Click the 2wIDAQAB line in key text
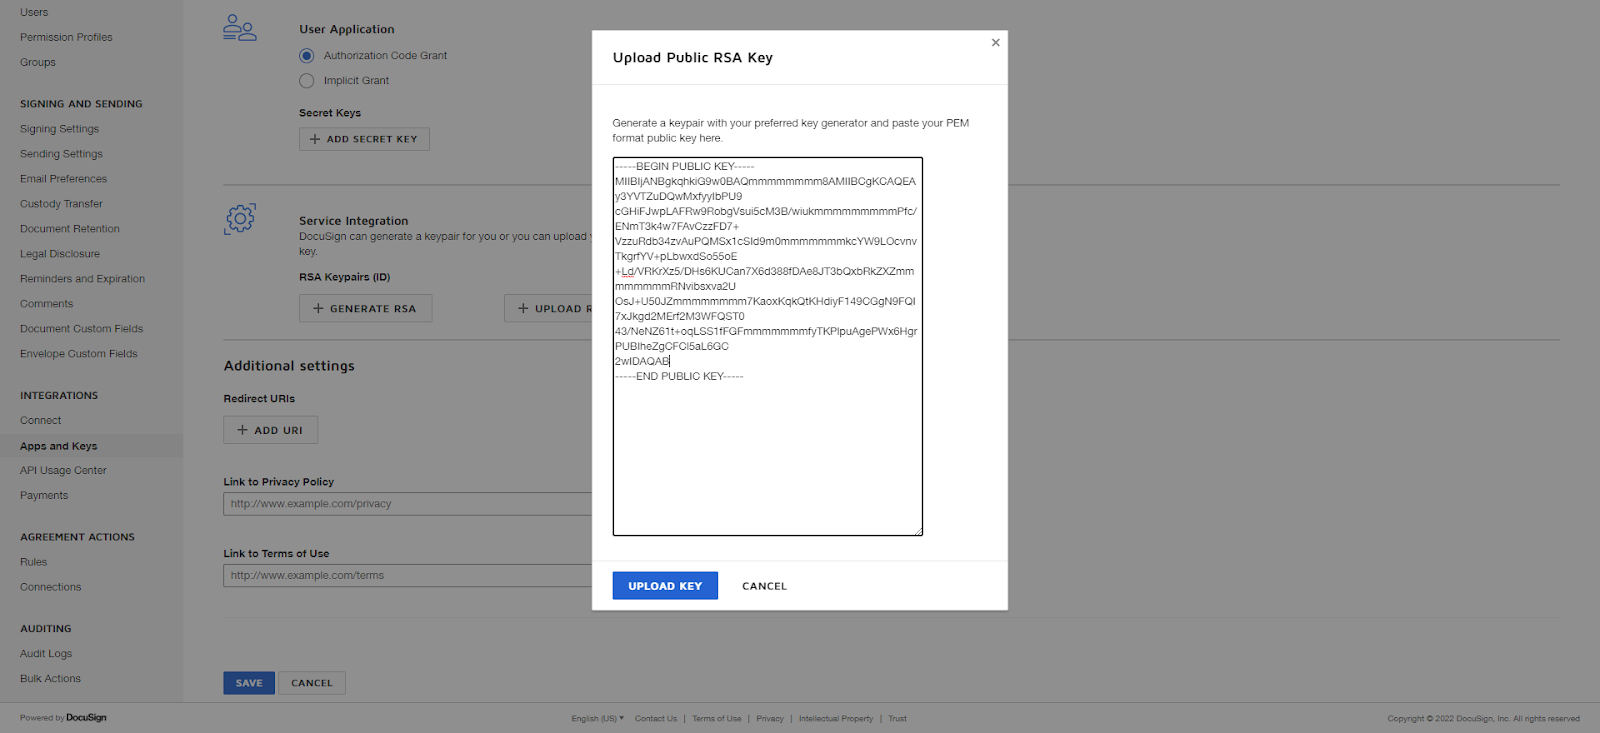Viewport: 1600px width, 733px height. pyautogui.click(x=642, y=362)
